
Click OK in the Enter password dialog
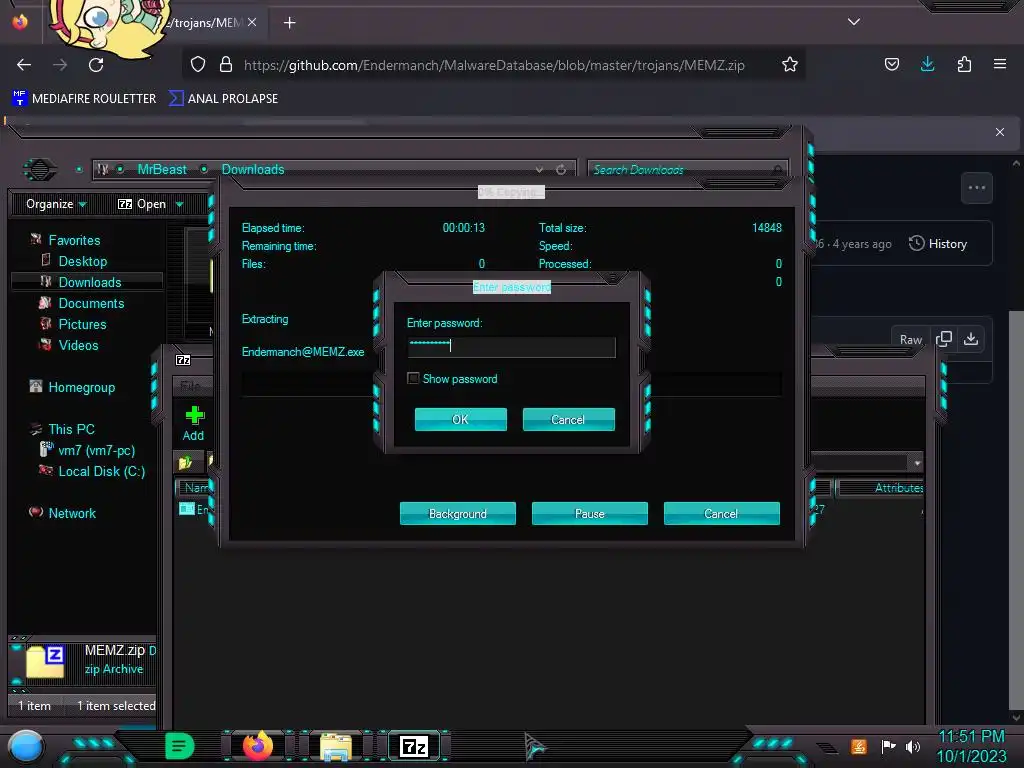(x=460, y=419)
